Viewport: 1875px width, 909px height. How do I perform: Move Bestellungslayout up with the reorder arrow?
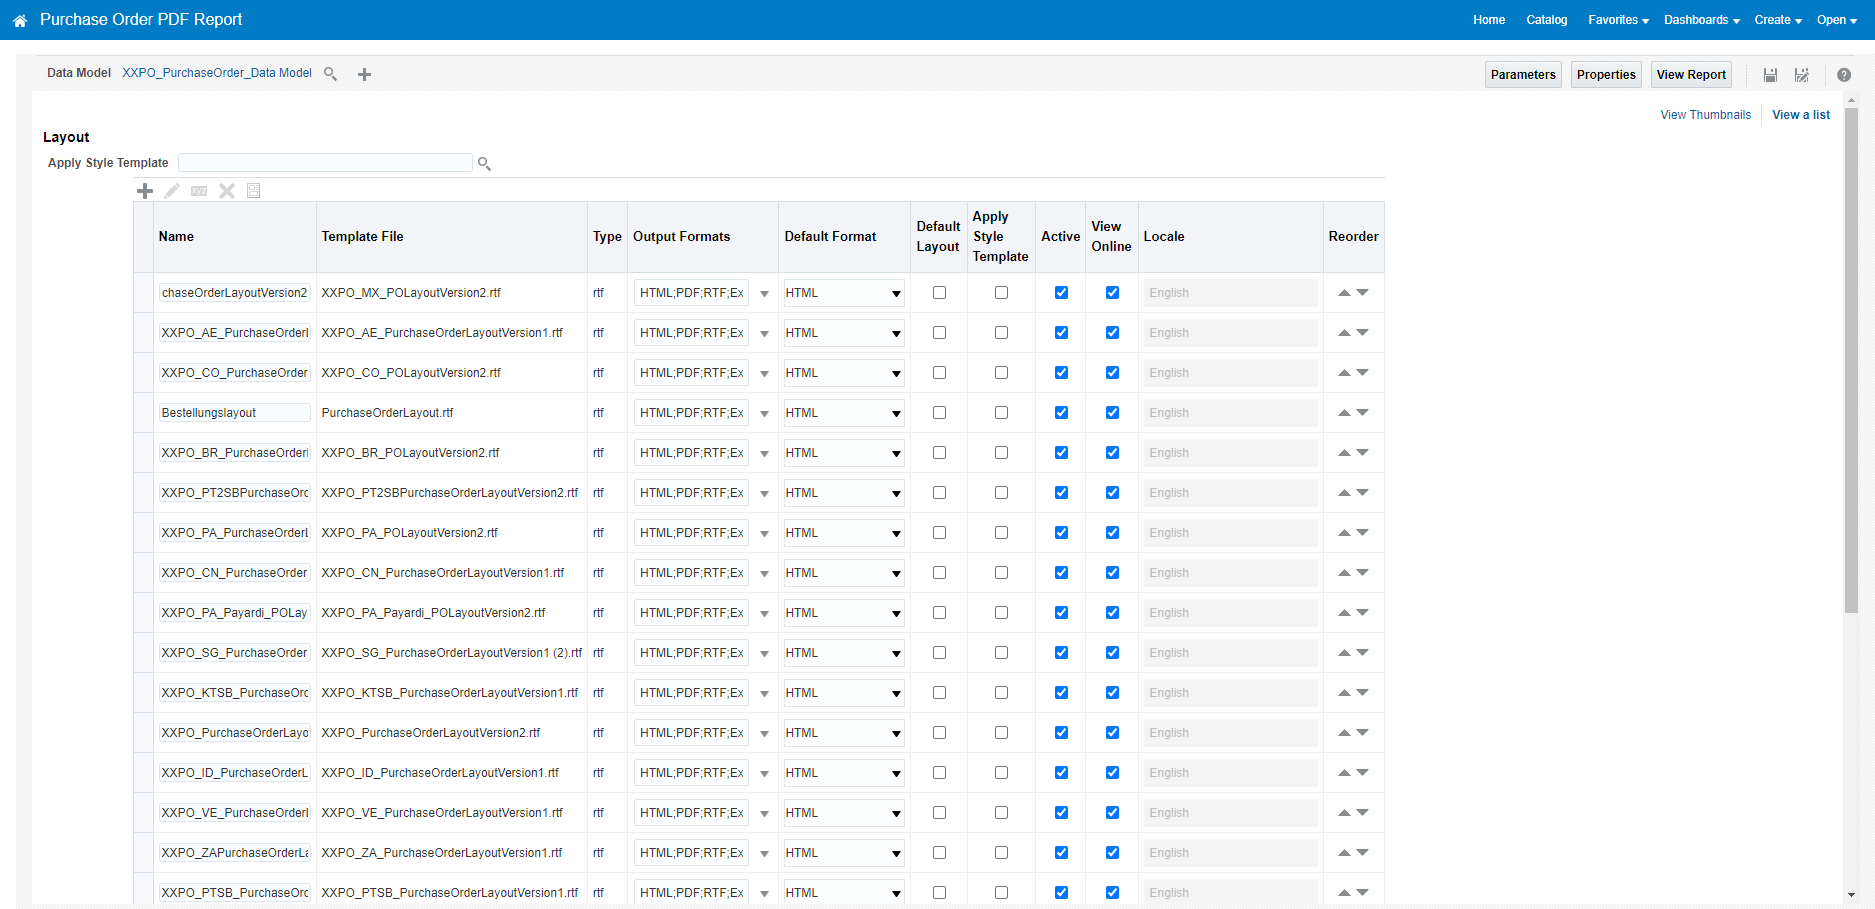click(x=1344, y=412)
